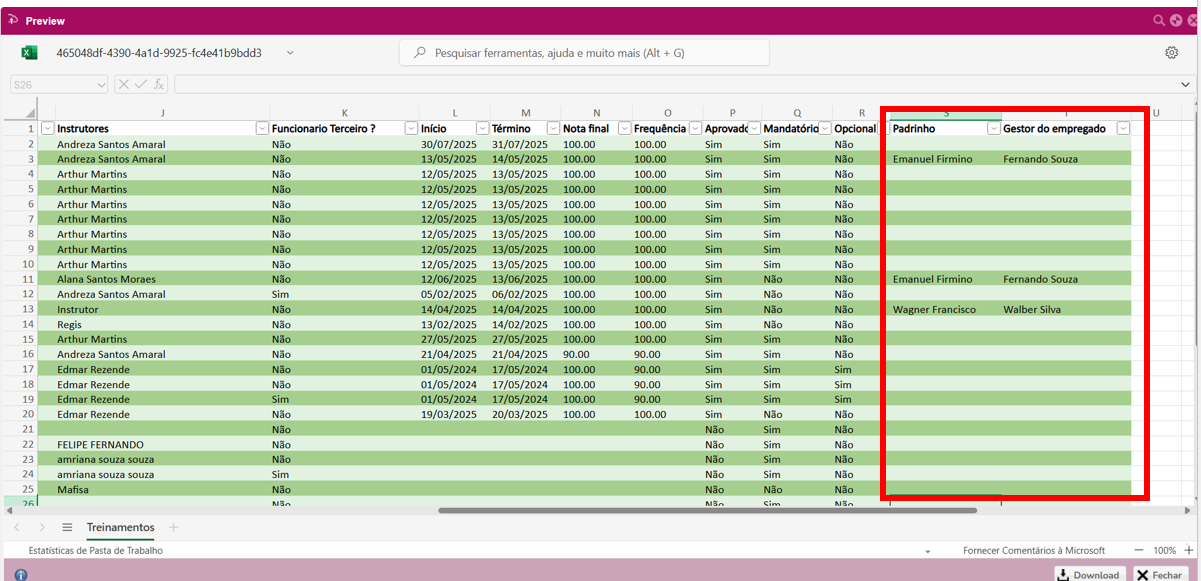Select the Treinamentos sheet tab

click(120, 527)
